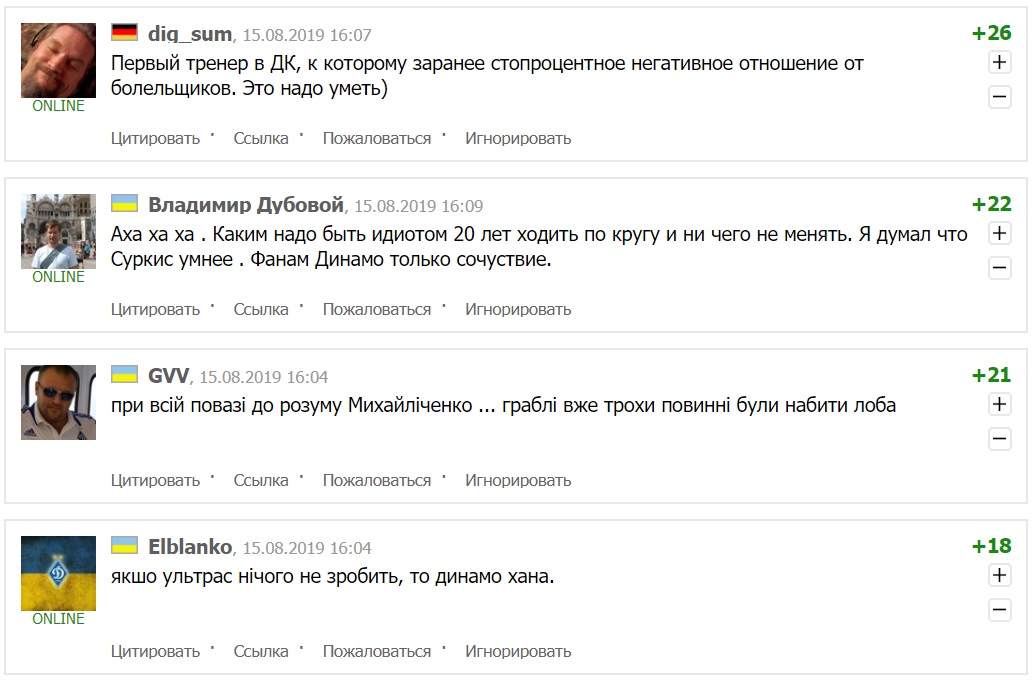This screenshot has height=680, width=1032.
Task: Upvote GVV's comment
Action: click(999, 404)
